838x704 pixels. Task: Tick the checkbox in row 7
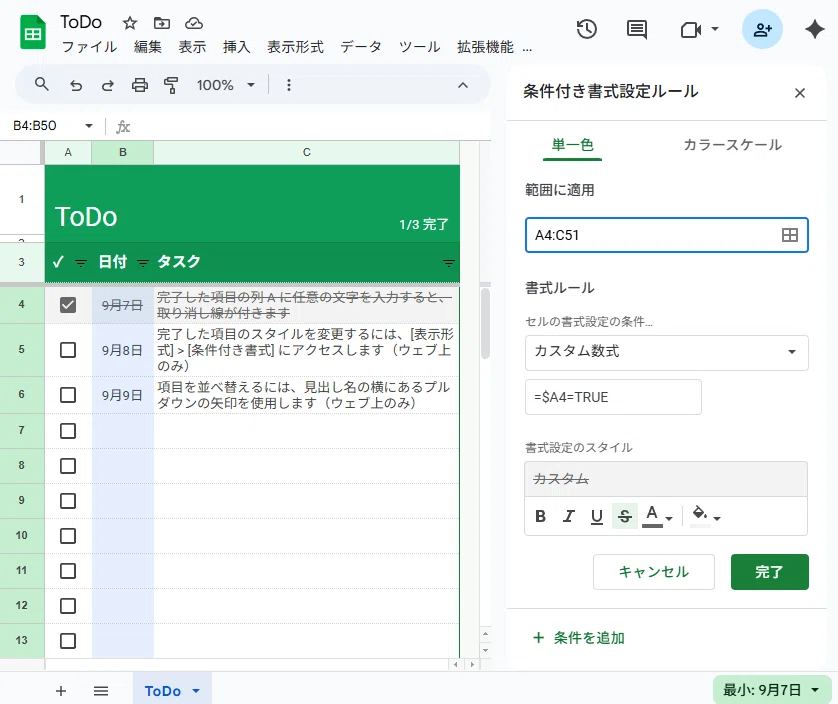[x=68, y=431]
